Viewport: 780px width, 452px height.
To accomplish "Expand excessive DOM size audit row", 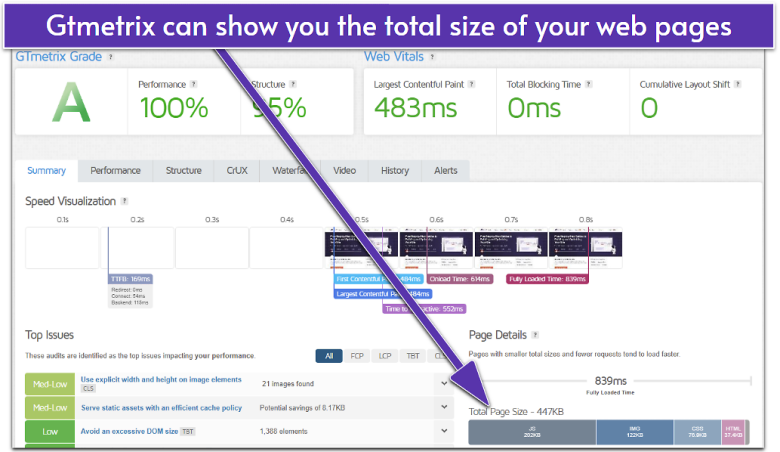I will [444, 431].
